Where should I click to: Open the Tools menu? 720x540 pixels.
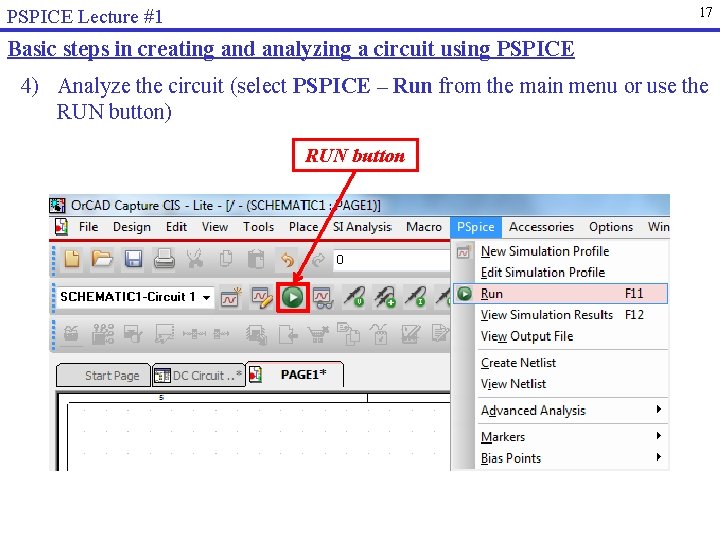(258, 227)
